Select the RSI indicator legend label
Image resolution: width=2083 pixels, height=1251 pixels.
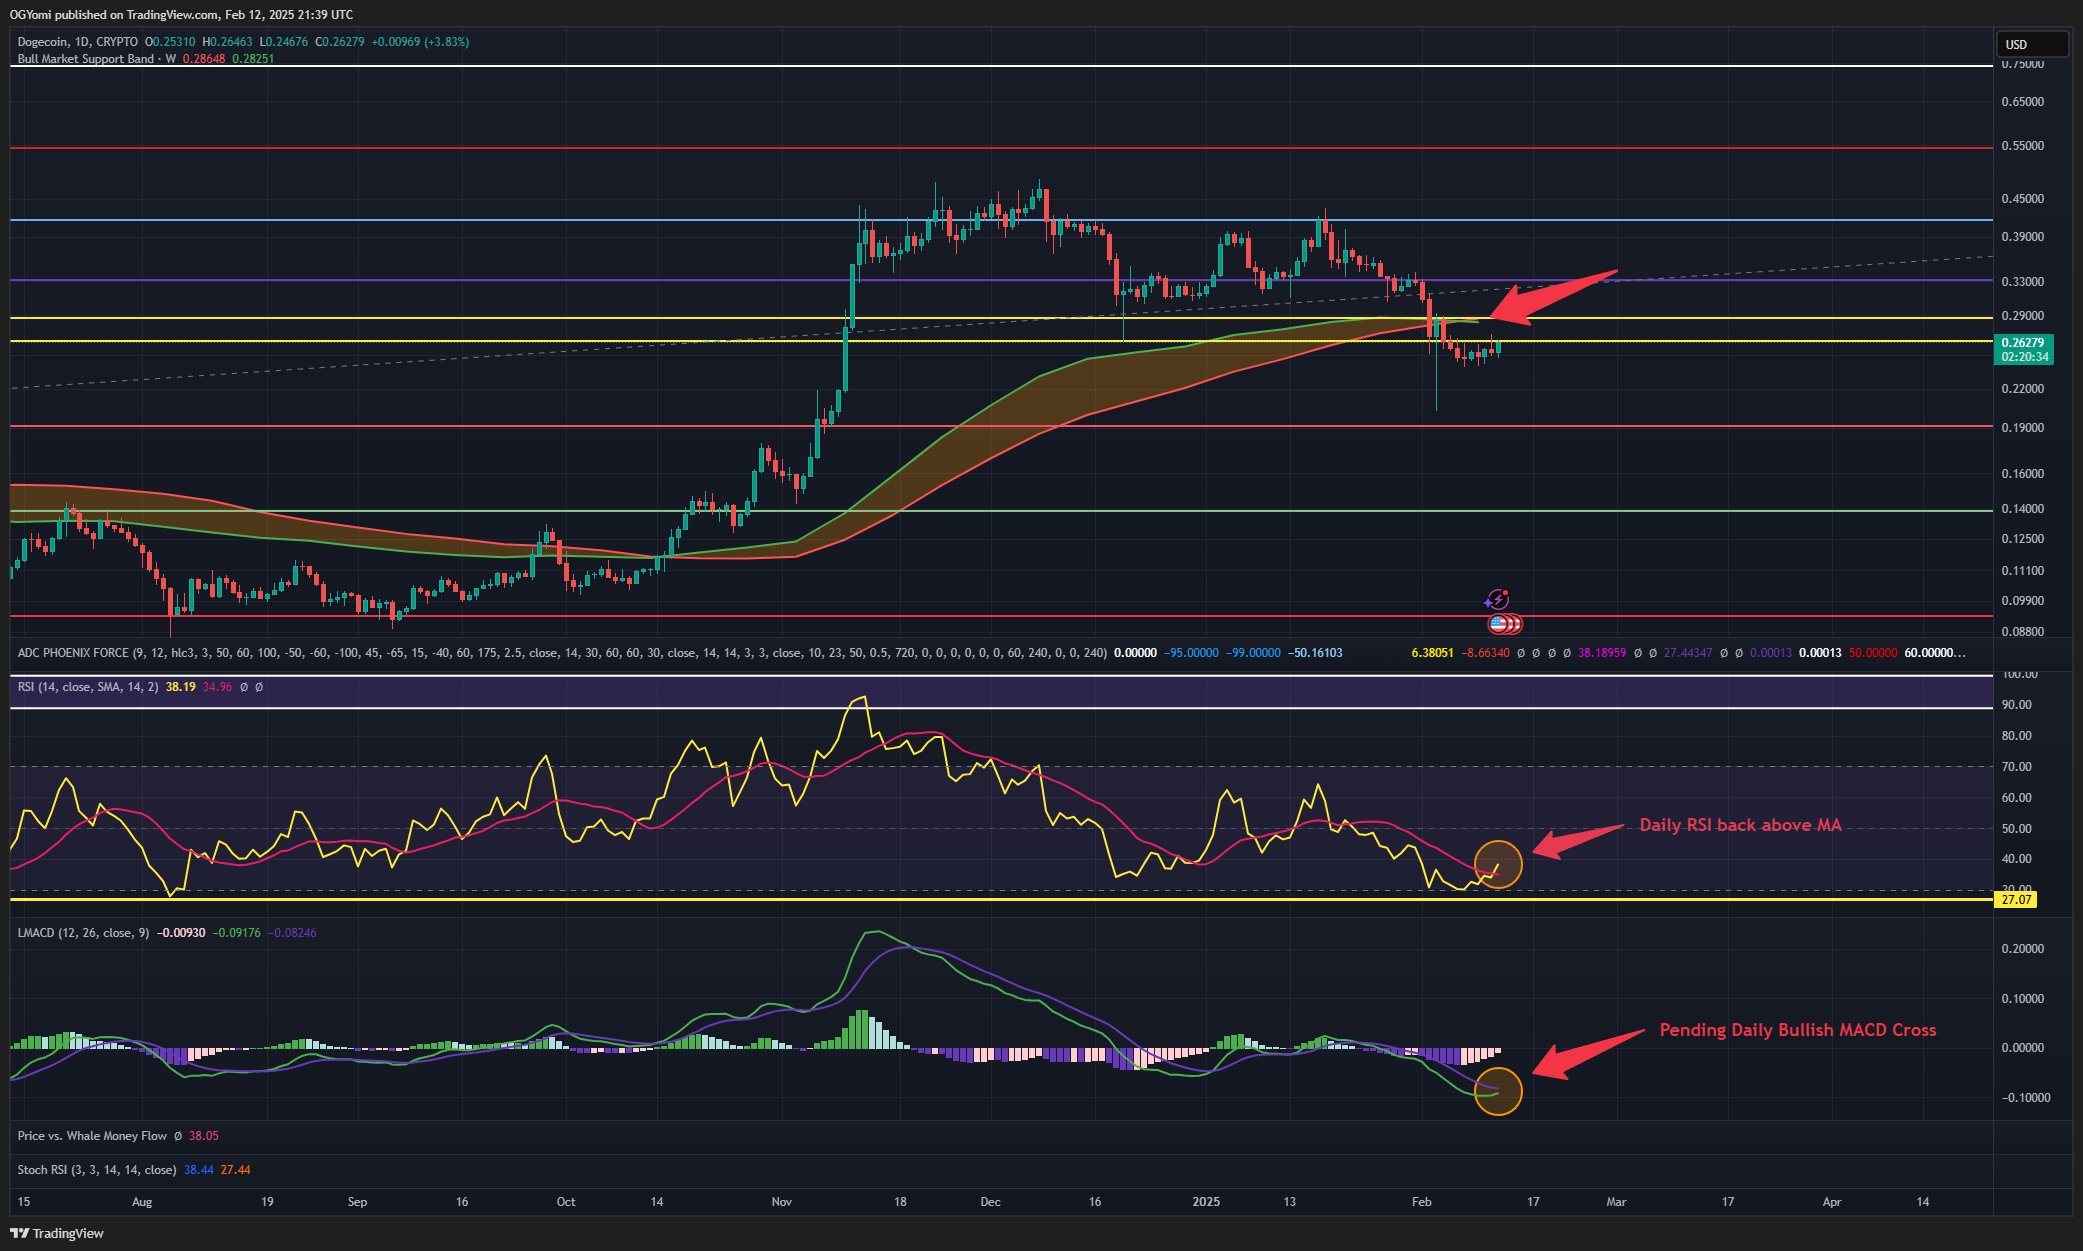pyautogui.click(x=87, y=687)
